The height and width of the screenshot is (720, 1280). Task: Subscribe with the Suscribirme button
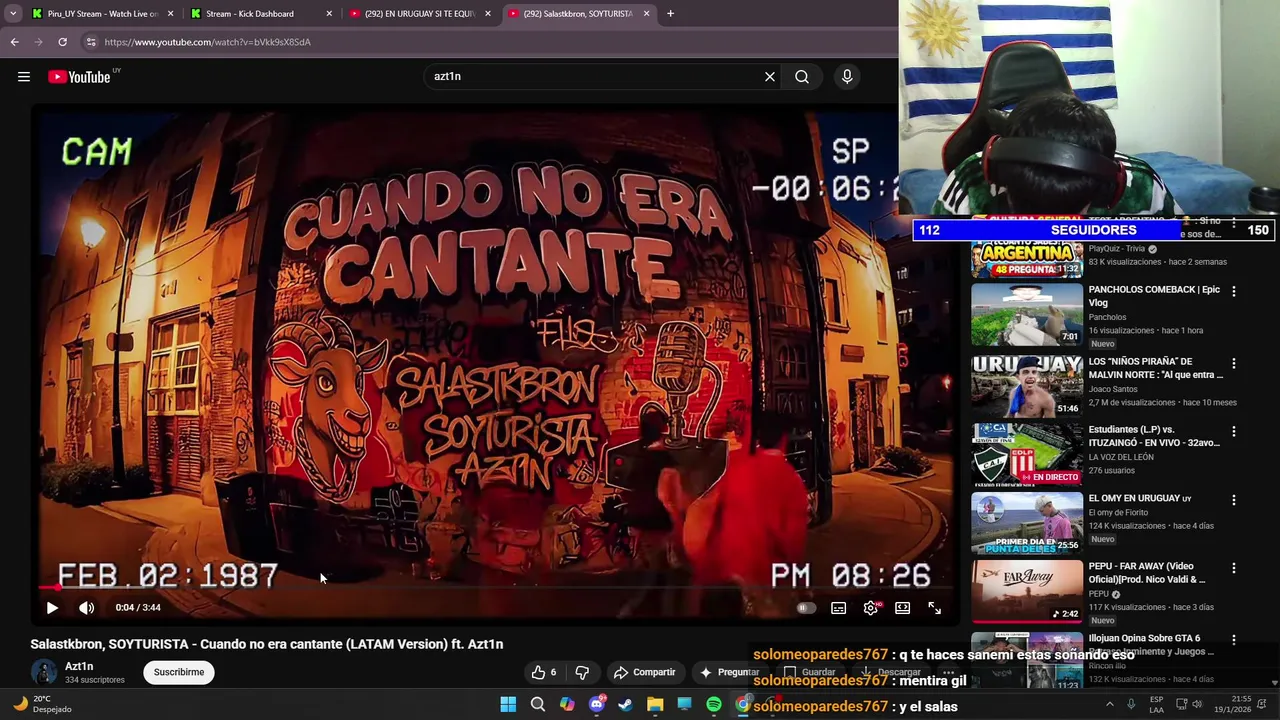click(179, 672)
